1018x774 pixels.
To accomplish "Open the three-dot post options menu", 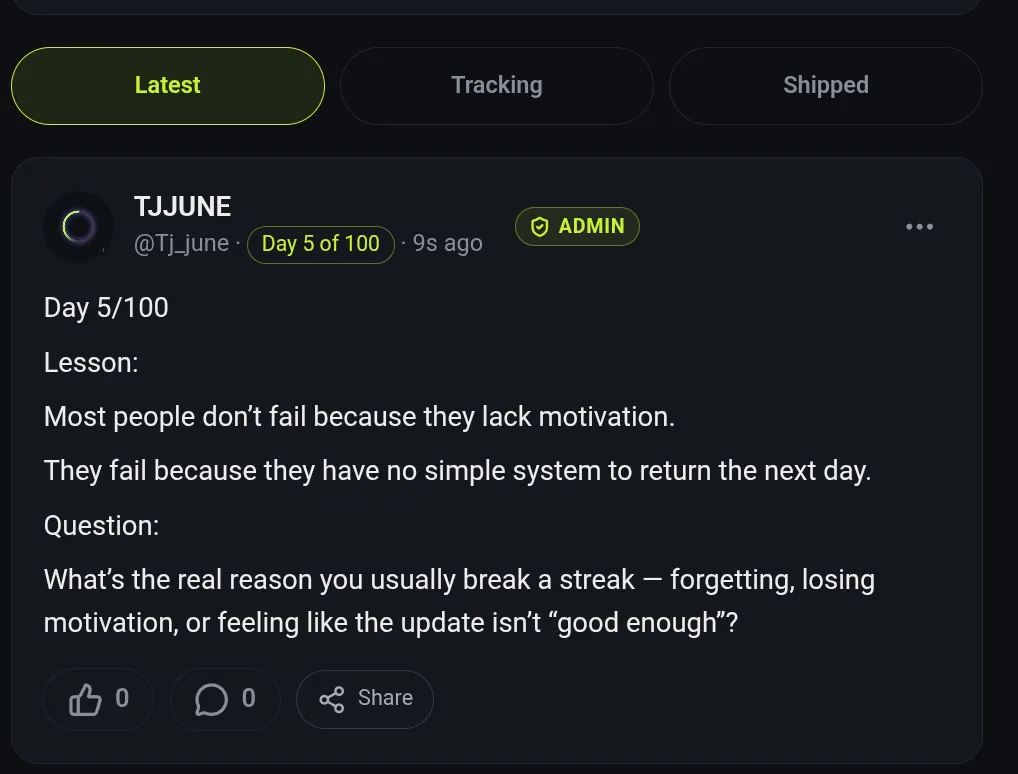I will click(919, 227).
